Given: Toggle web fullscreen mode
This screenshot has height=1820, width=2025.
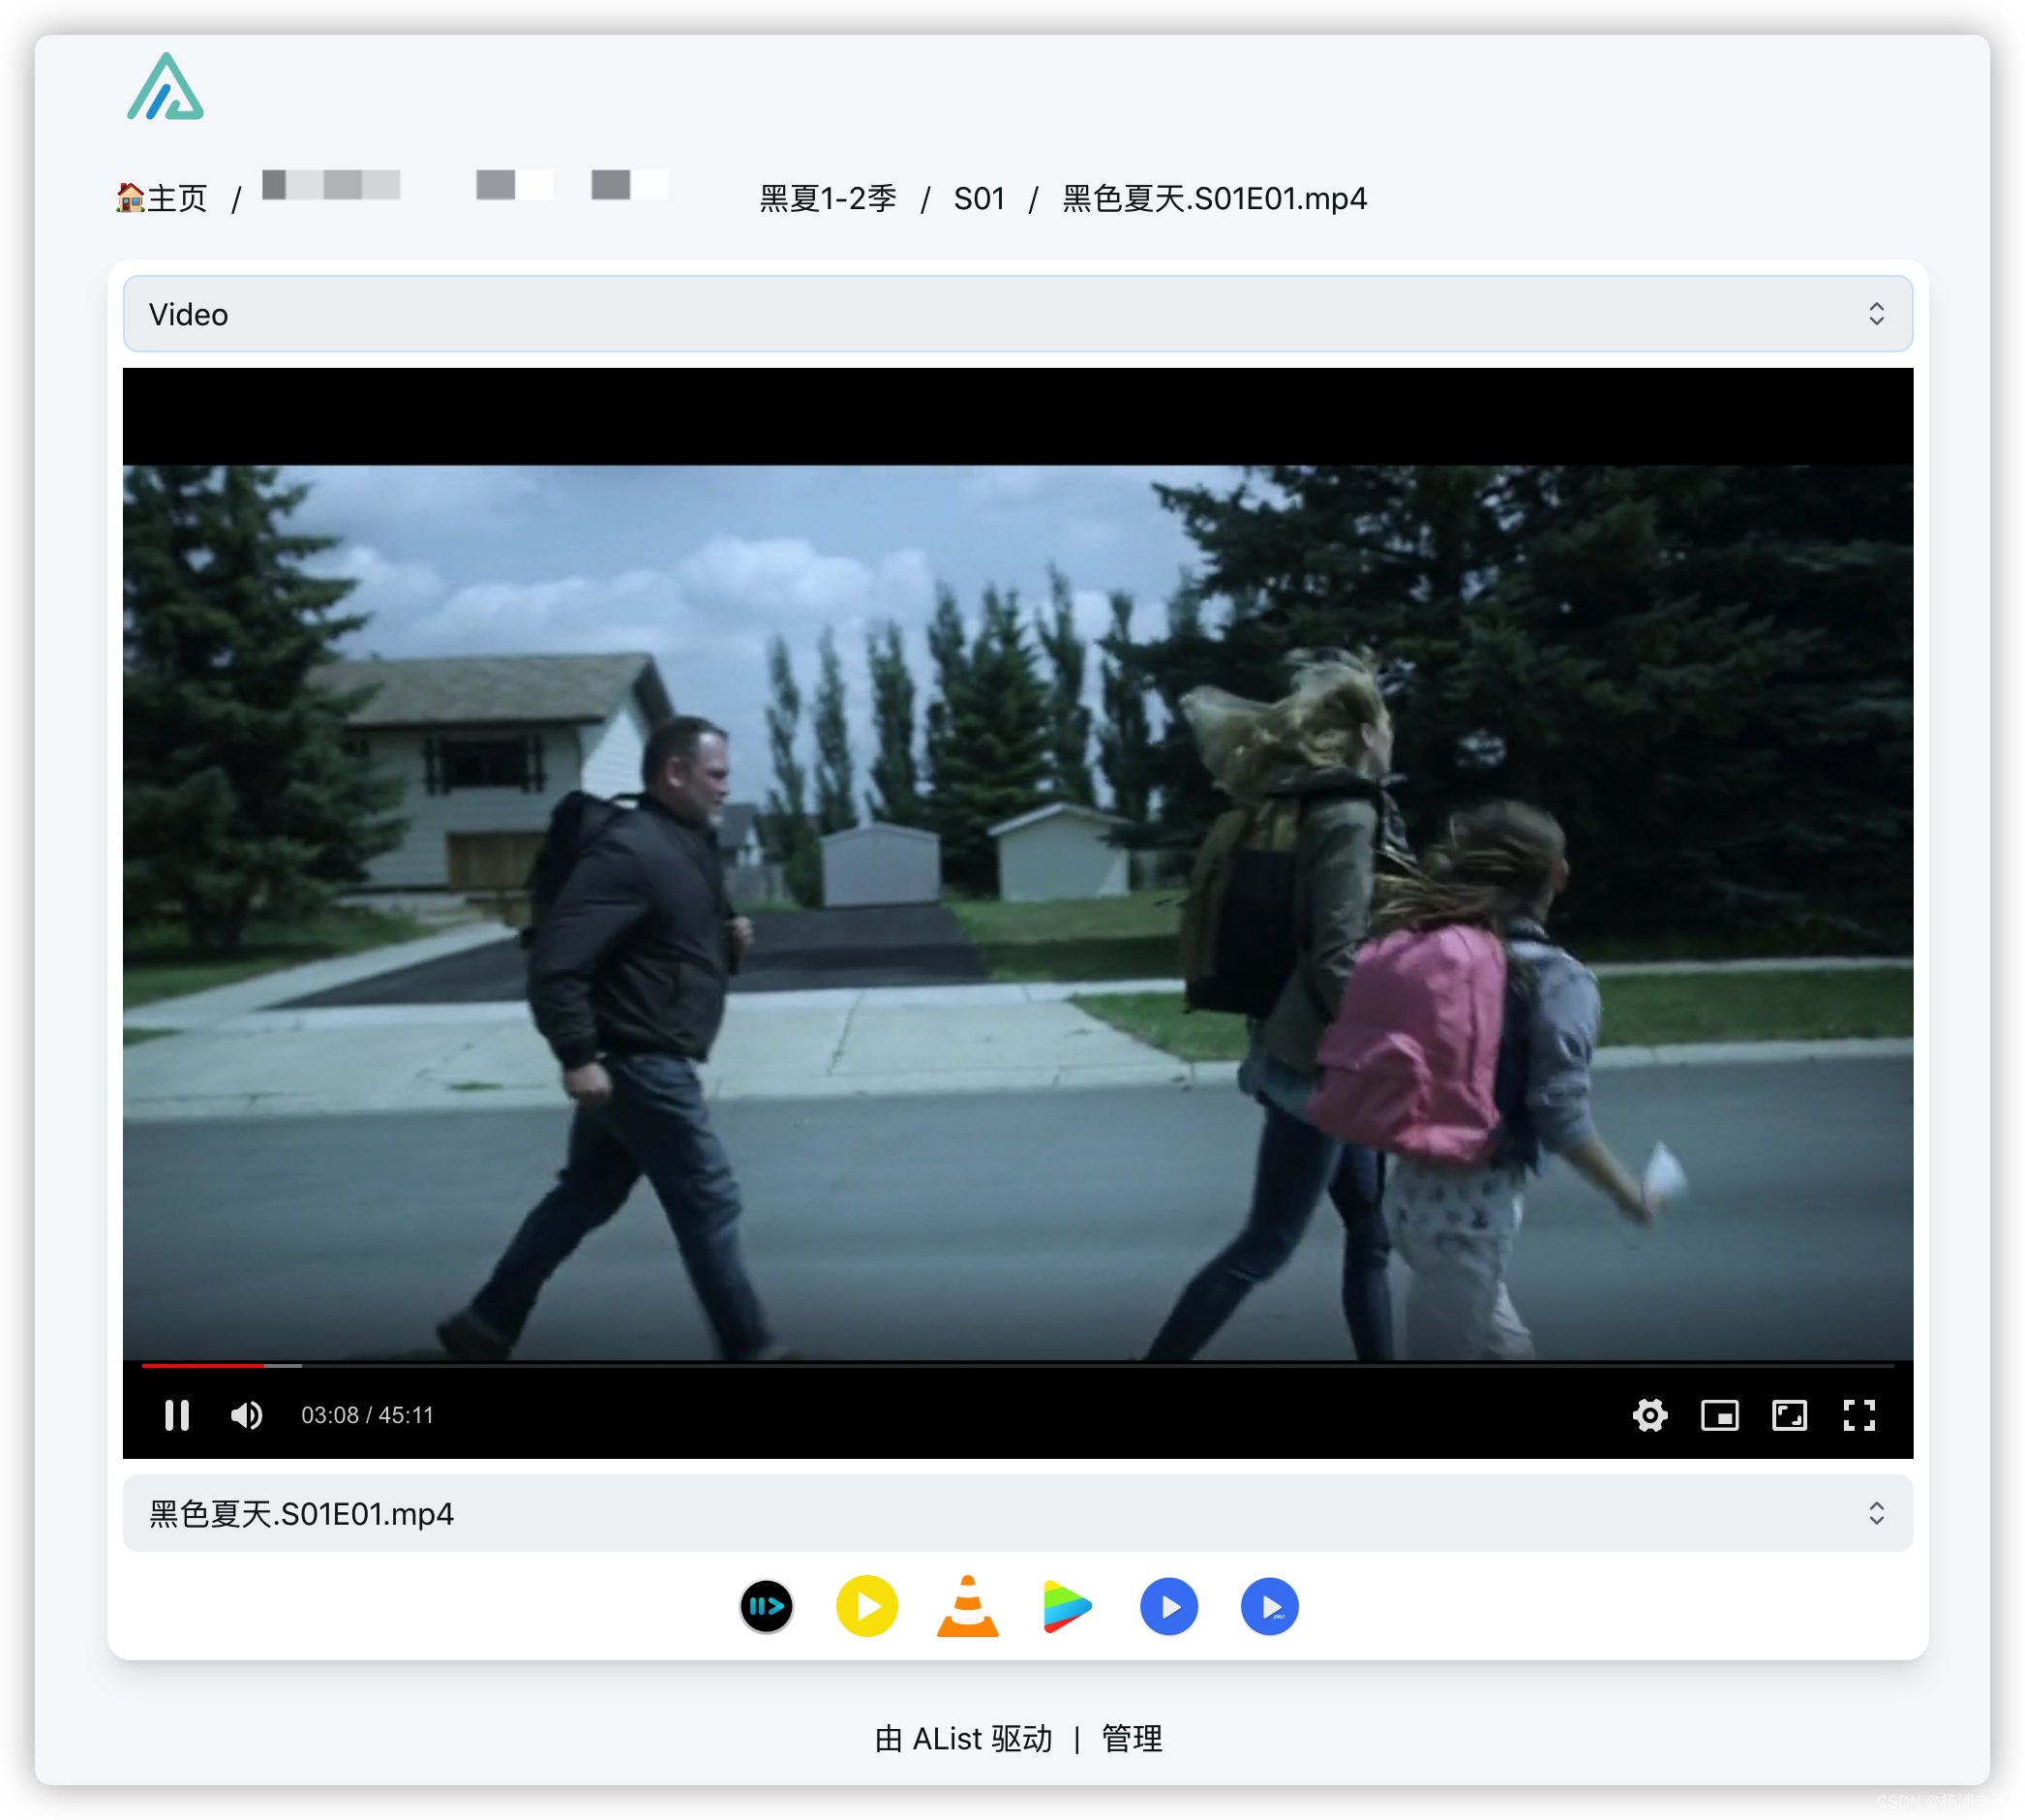Looking at the screenshot, I should pyautogui.click(x=1789, y=1415).
